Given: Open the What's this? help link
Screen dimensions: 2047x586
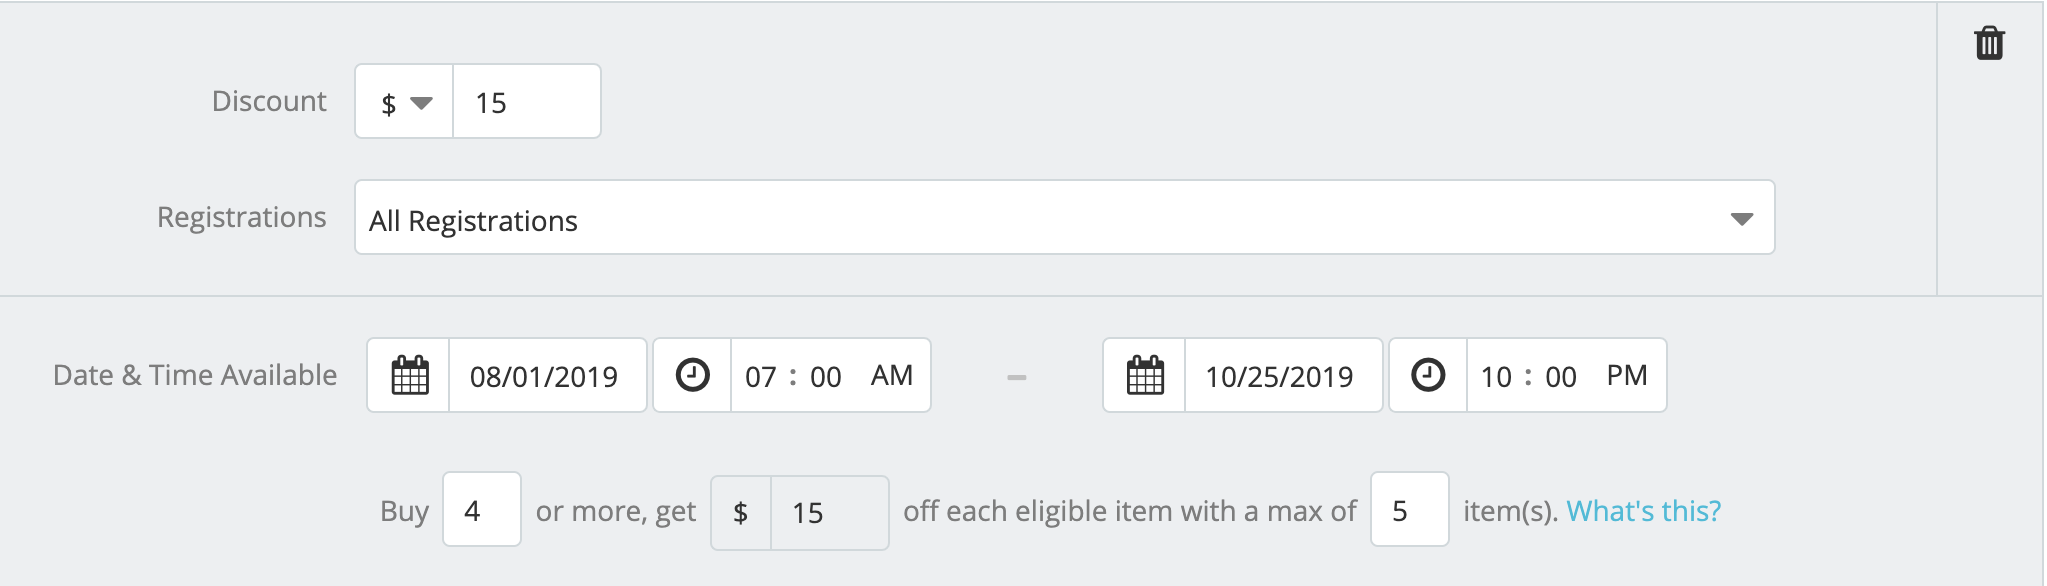Looking at the screenshot, I should pos(1644,511).
